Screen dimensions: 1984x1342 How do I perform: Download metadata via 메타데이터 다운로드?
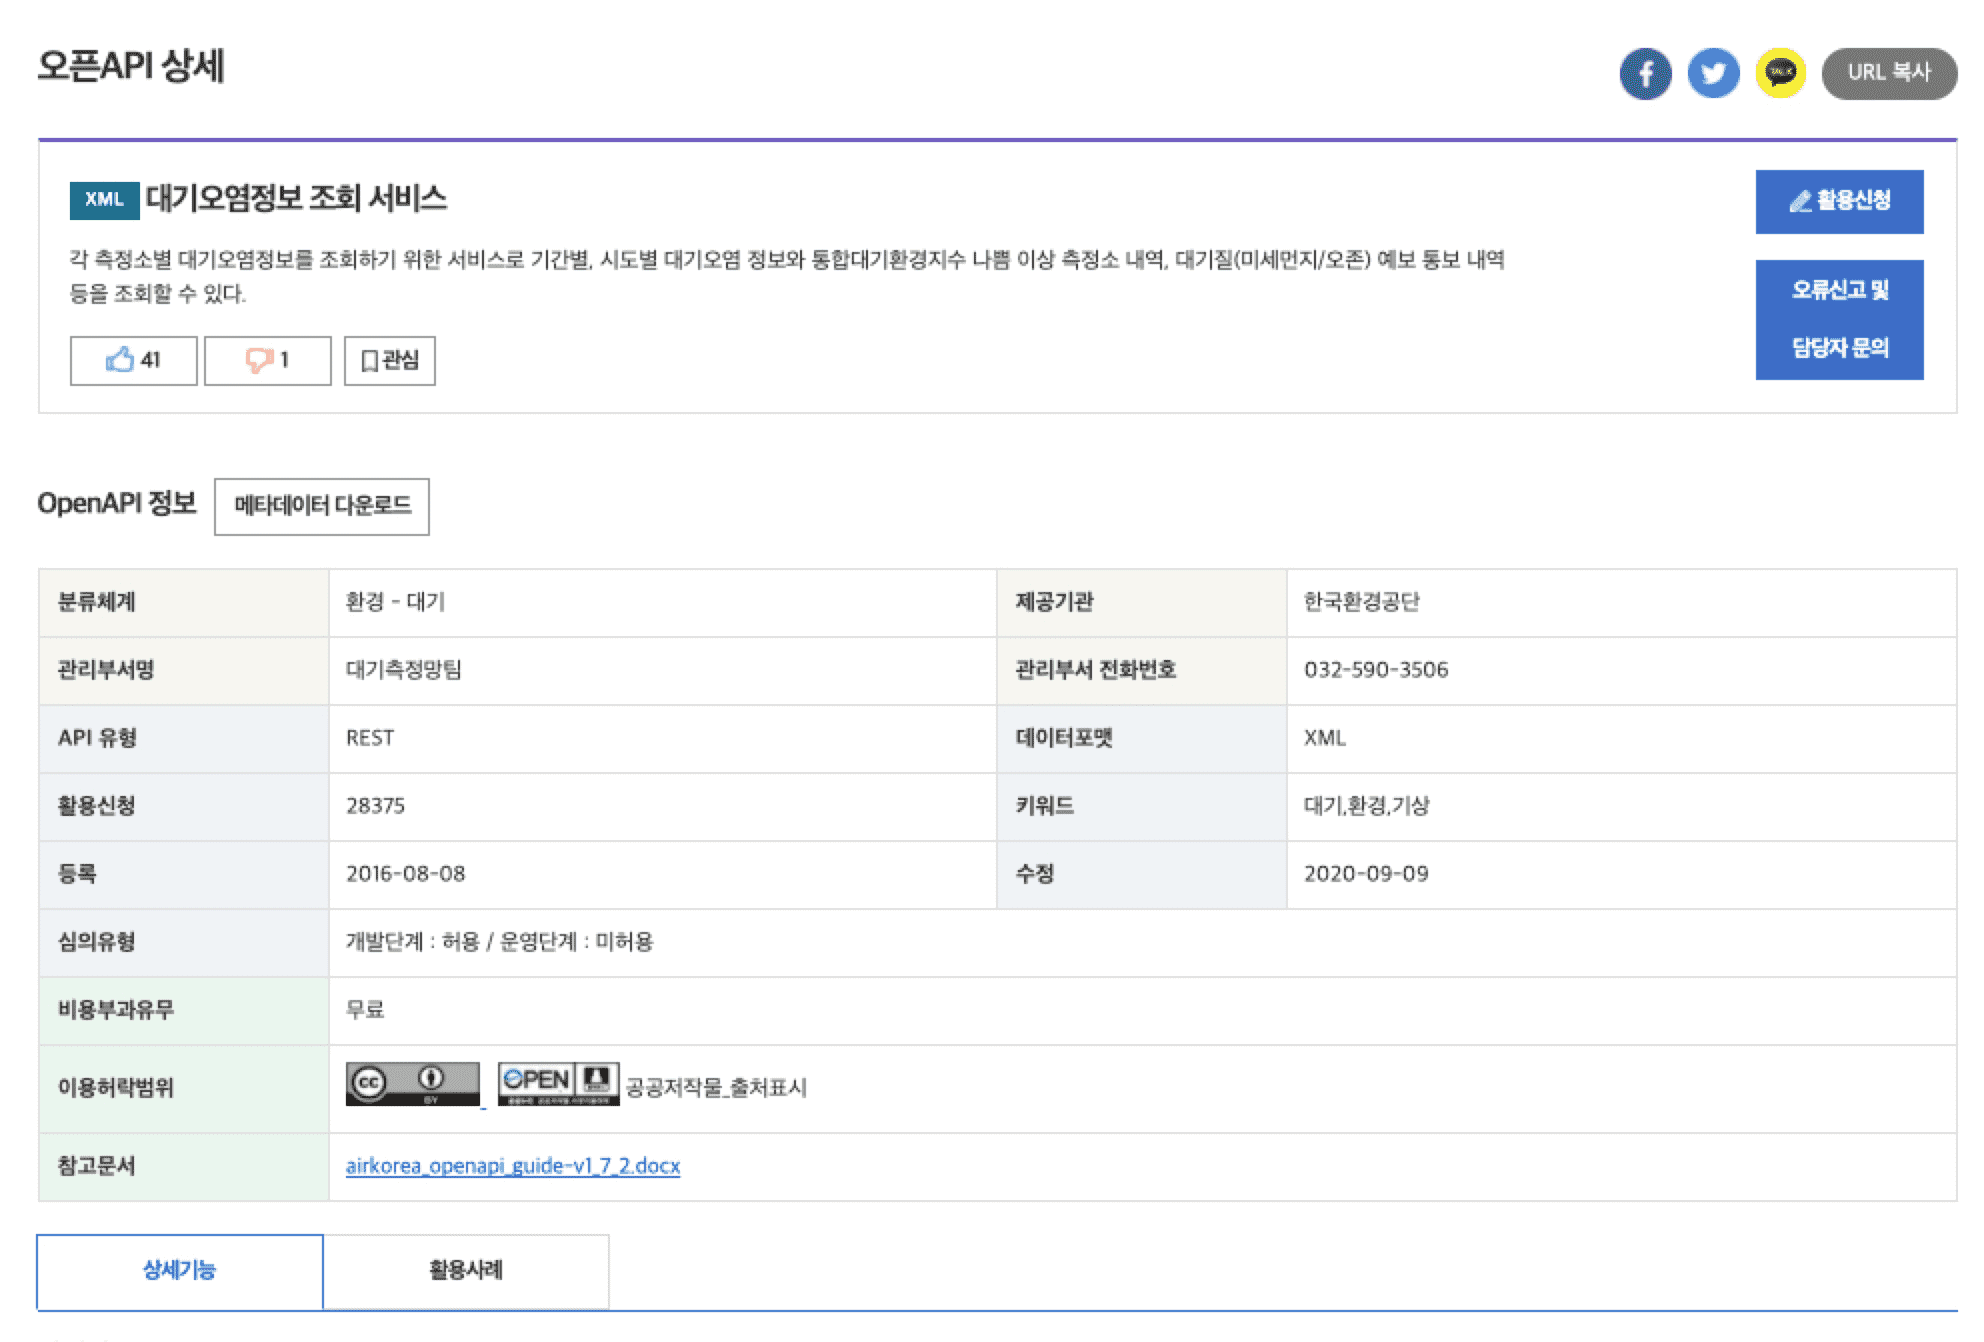pyautogui.click(x=321, y=506)
